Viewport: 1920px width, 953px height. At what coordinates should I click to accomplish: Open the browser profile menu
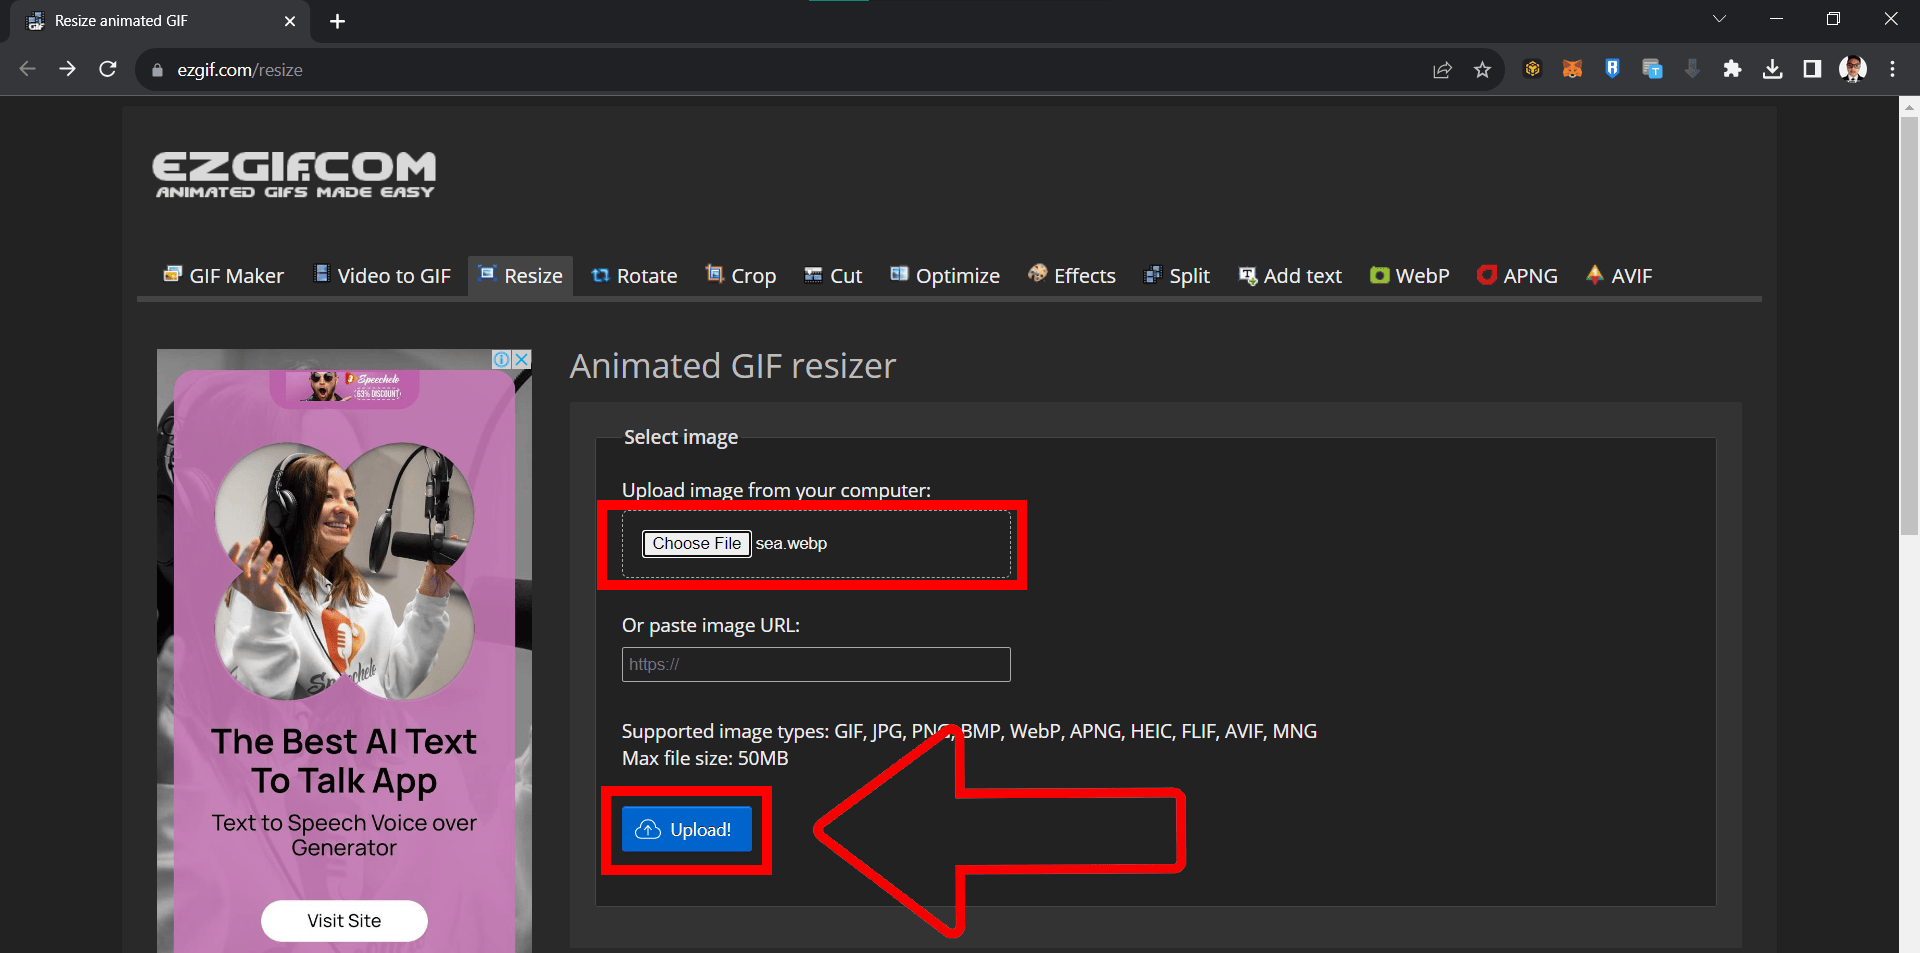click(1853, 69)
